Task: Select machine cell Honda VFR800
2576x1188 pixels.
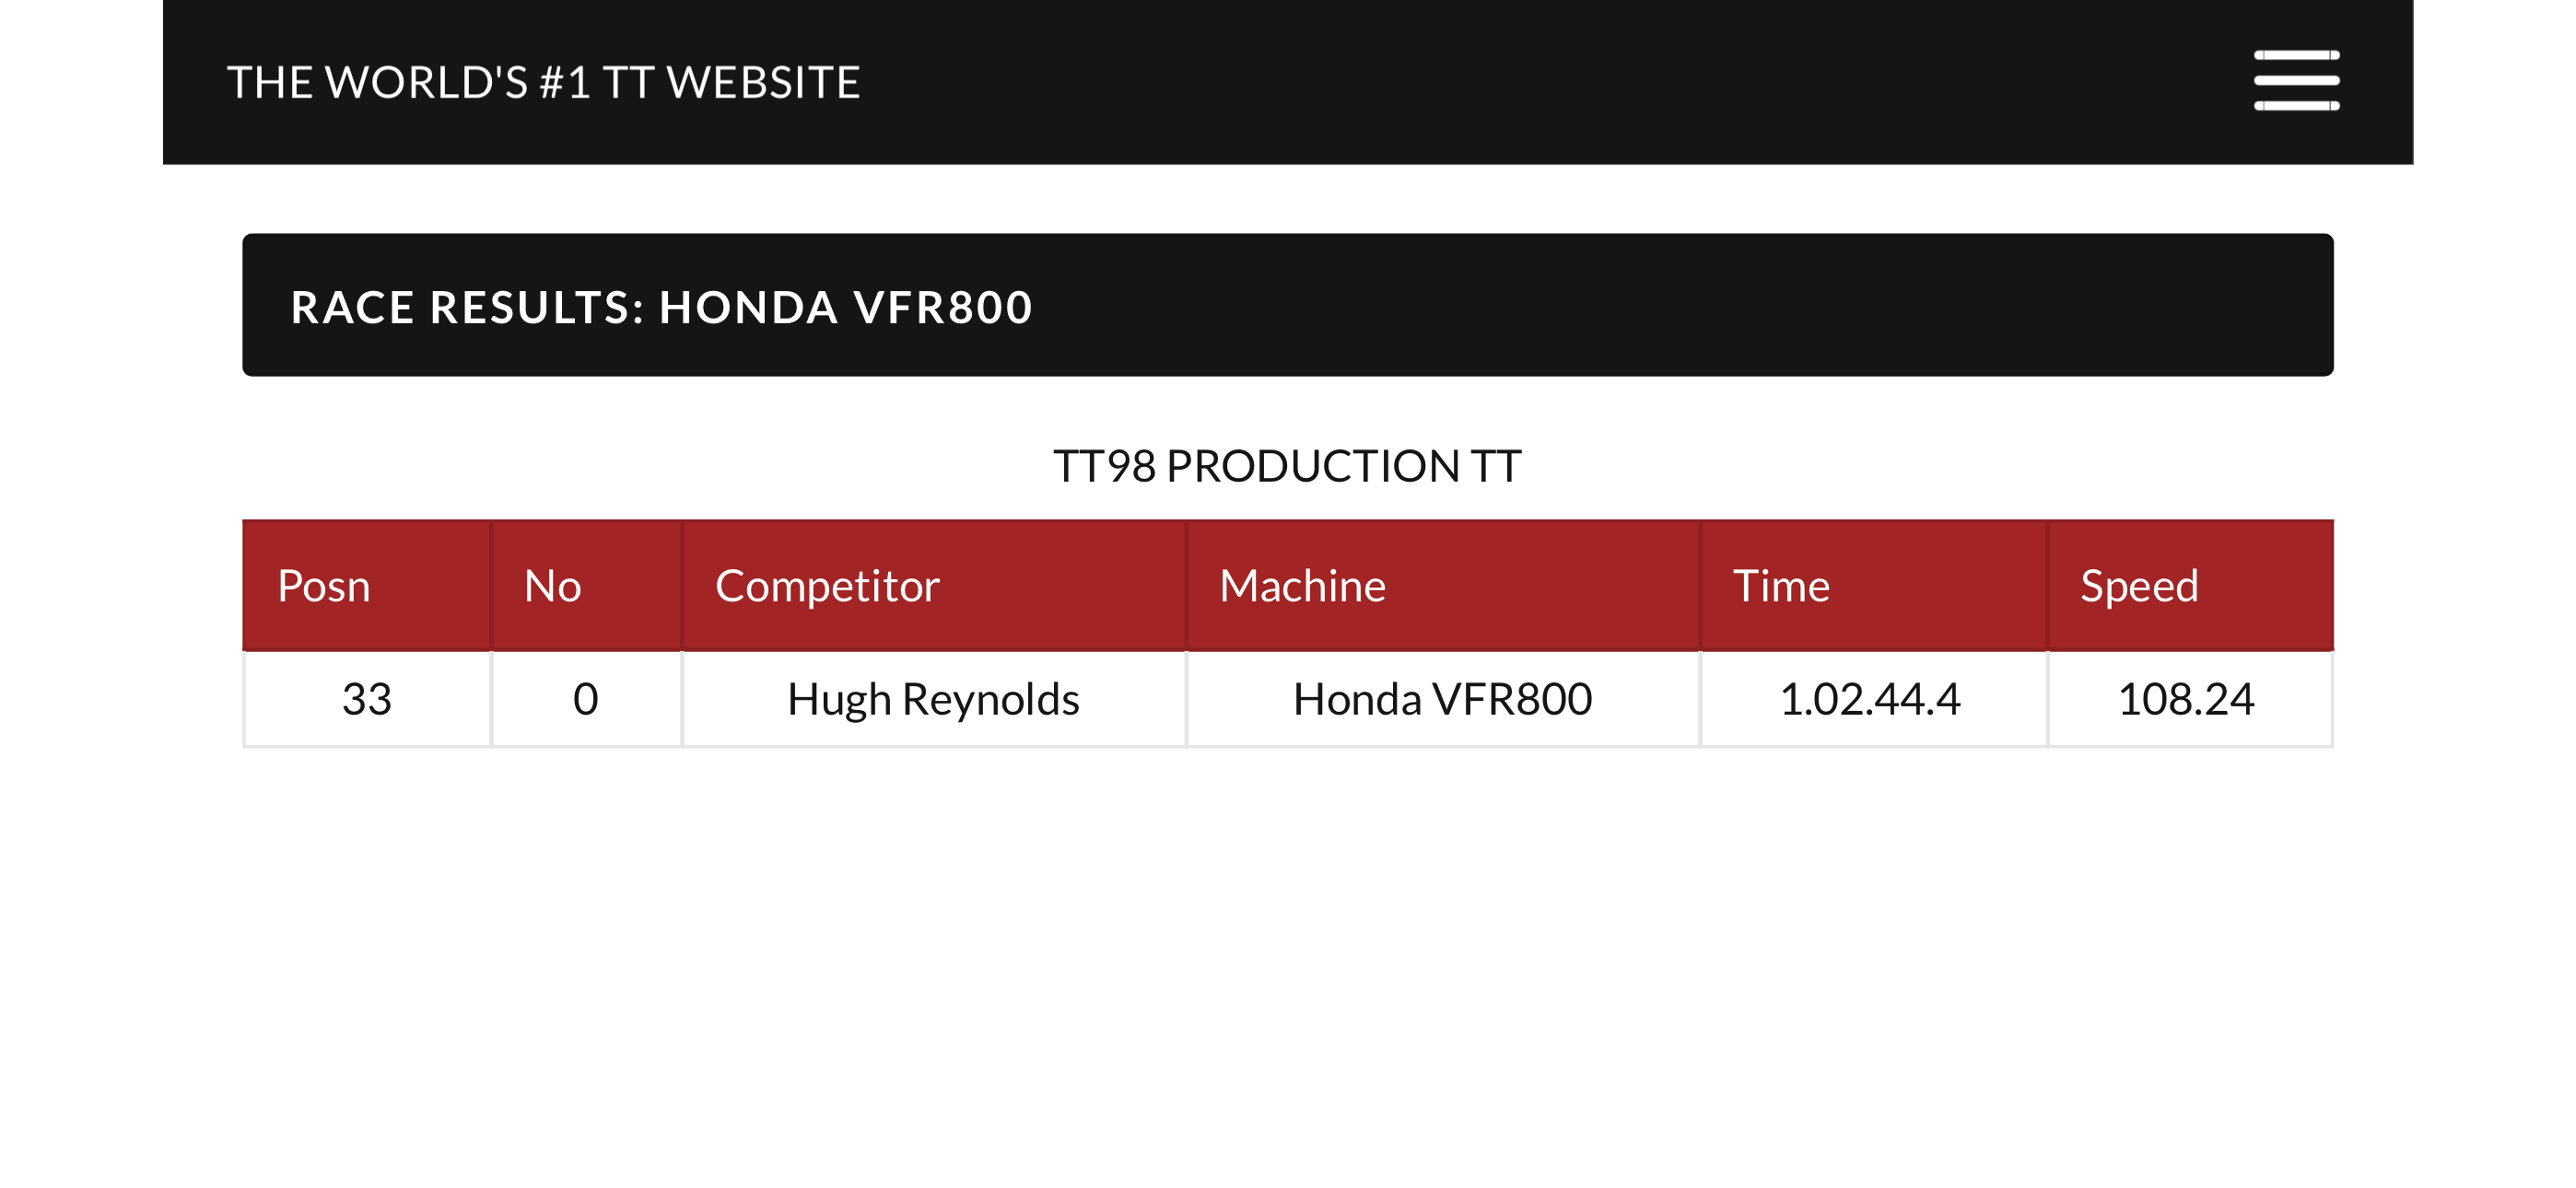Action: [1442, 699]
